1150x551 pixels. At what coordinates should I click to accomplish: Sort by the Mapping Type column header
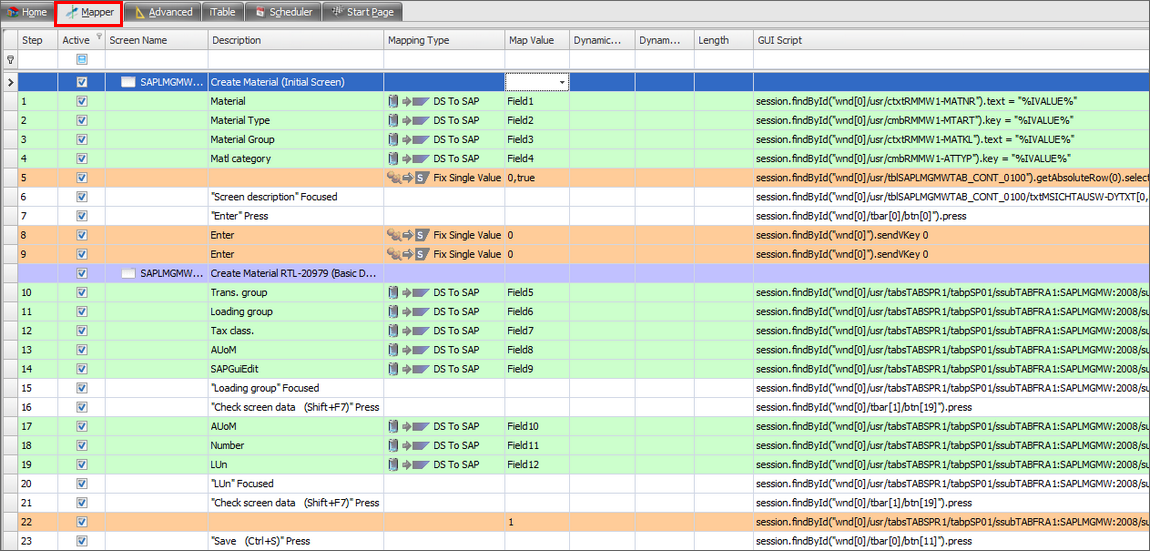[x=444, y=40]
